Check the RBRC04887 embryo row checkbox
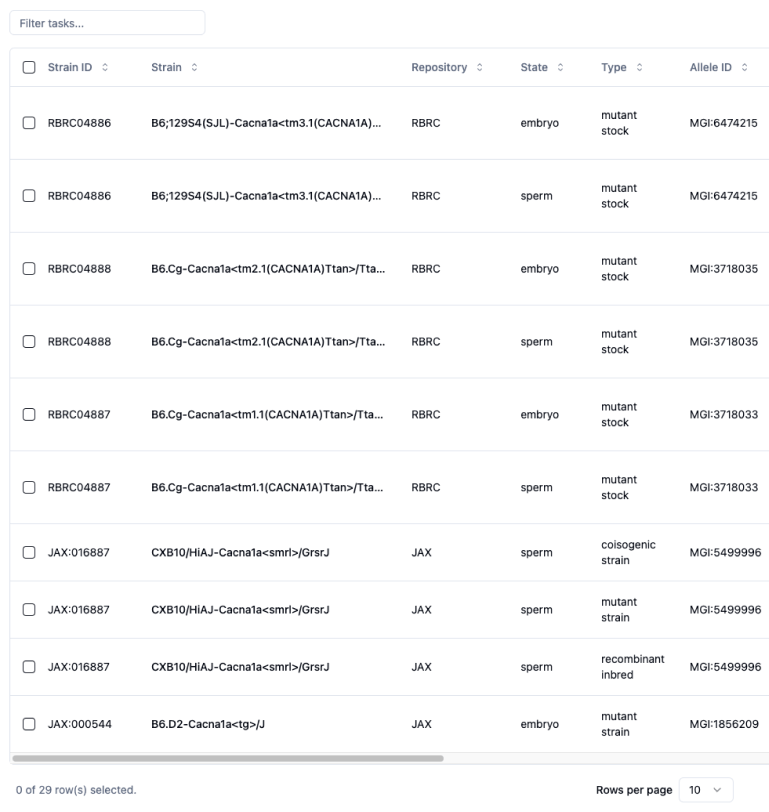This screenshot has height=812, width=769. point(29,415)
